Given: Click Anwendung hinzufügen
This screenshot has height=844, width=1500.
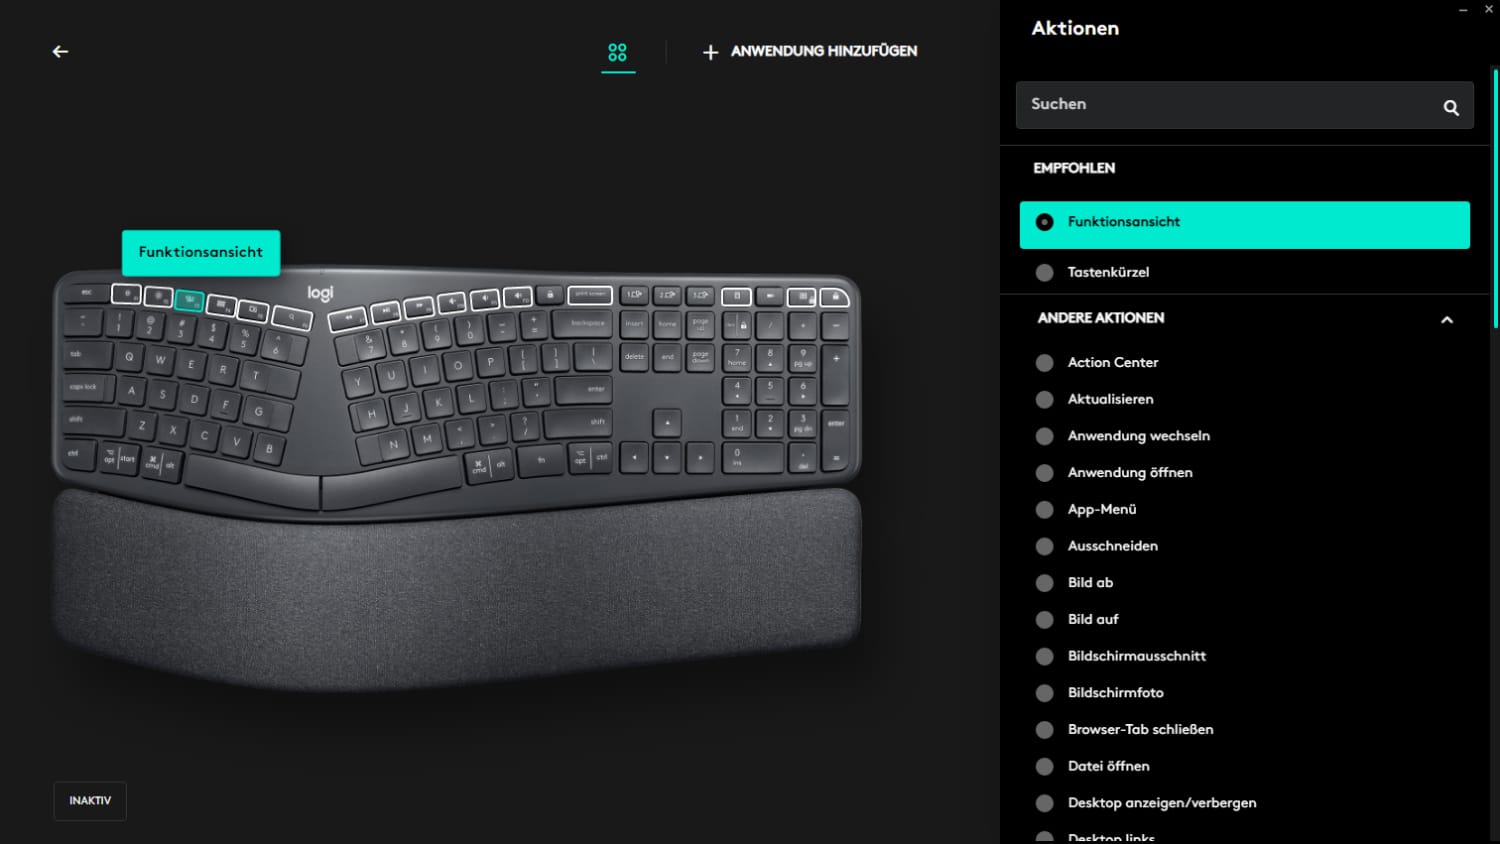Looking at the screenshot, I should coord(810,52).
